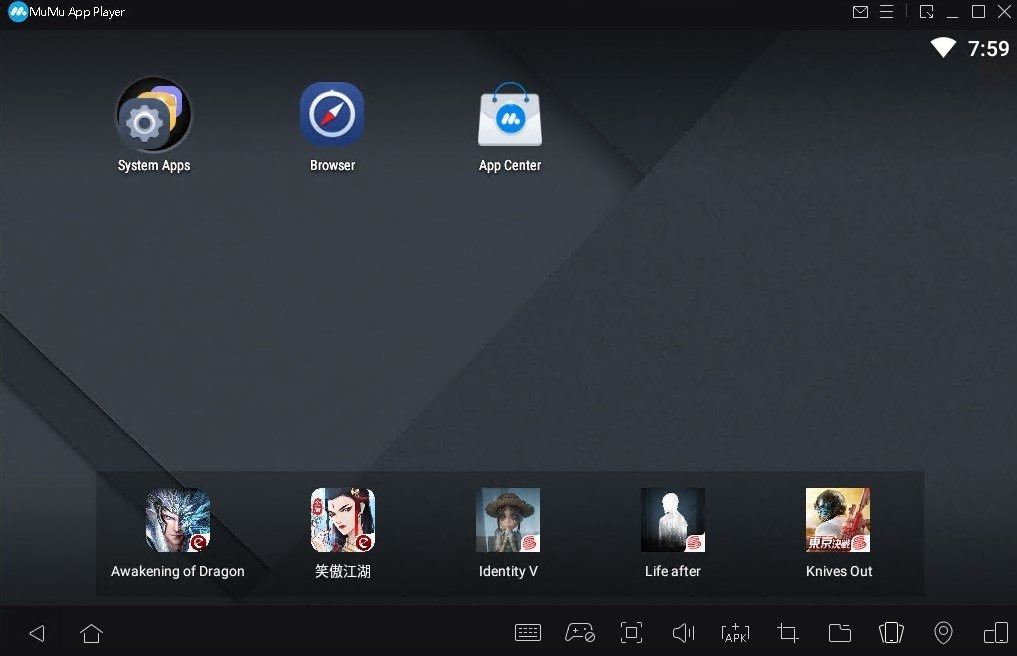1017x656 pixels.
Task: Click the window-with-arrow icon in title bar
Action: [926, 12]
